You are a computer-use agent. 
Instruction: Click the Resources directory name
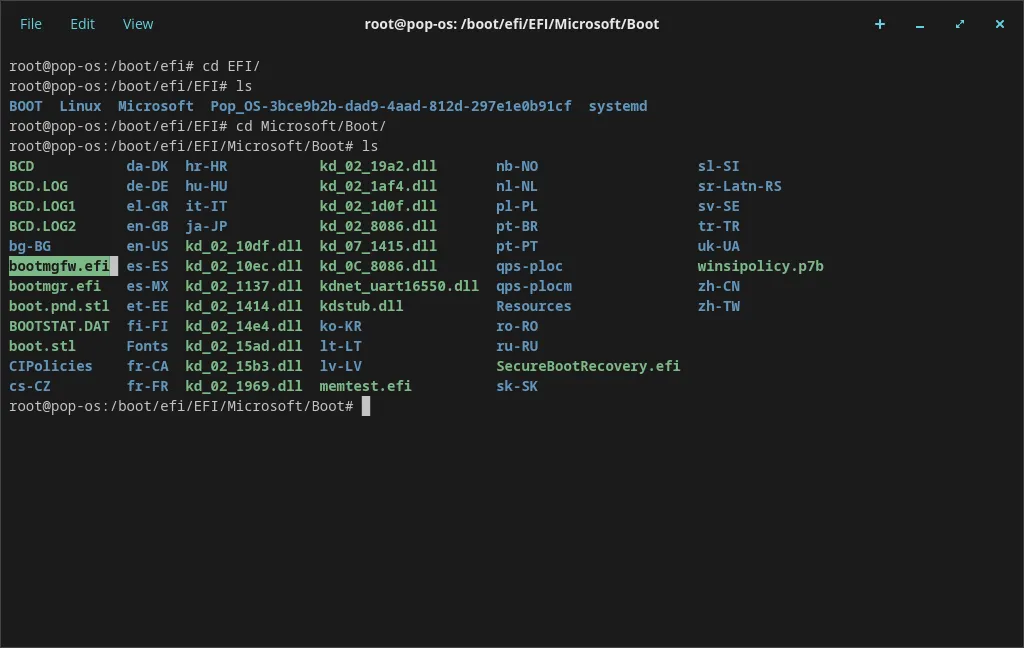point(533,306)
